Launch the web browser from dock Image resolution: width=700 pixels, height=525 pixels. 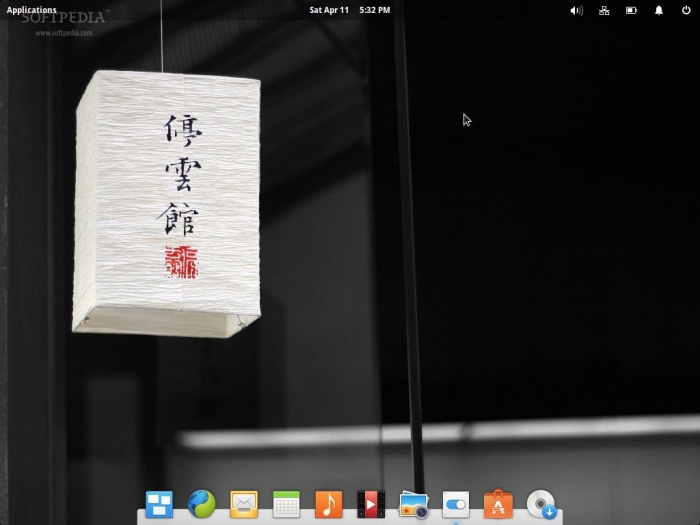coord(201,504)
